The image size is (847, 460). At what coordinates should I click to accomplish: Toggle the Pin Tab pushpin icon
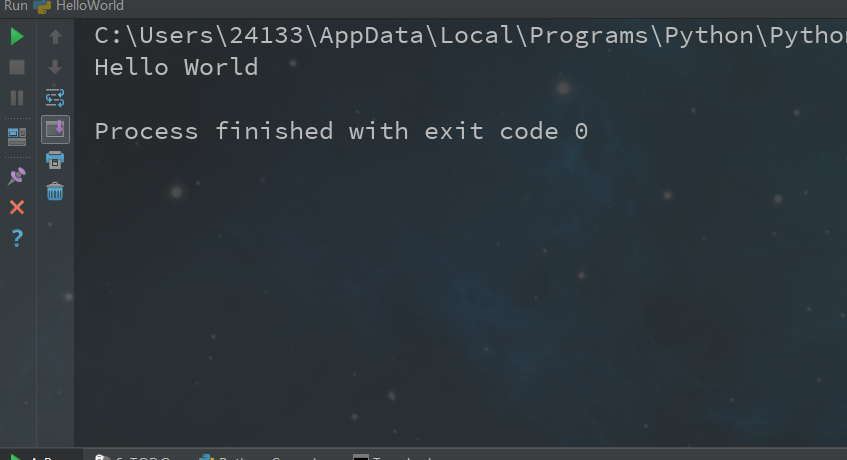pos(17,176)
